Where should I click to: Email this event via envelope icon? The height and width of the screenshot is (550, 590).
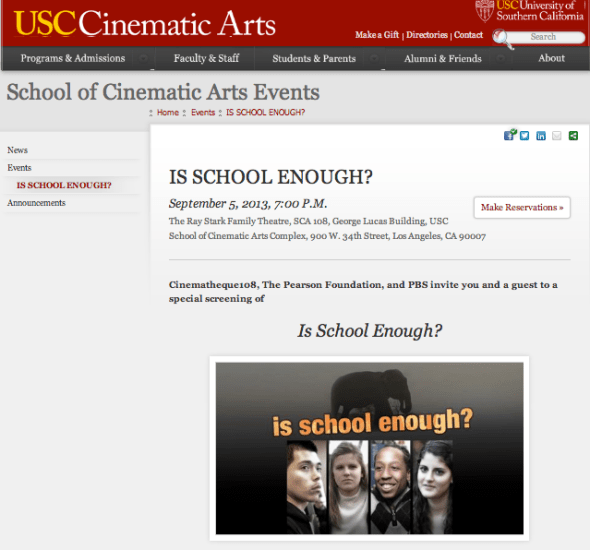tap(557, 136)
